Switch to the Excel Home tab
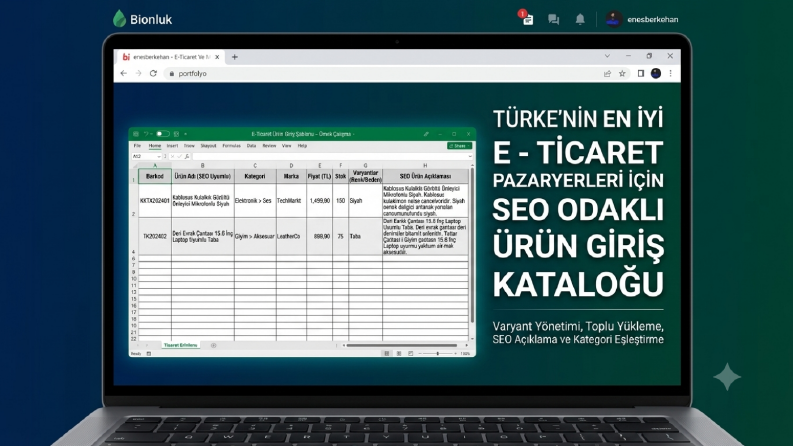793x446 pixels. (x=155, y=146)
